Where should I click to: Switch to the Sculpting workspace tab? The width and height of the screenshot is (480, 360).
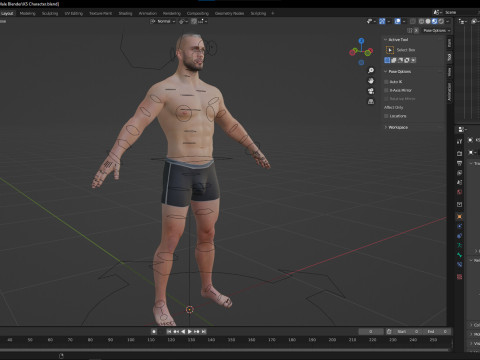[50, 13]
